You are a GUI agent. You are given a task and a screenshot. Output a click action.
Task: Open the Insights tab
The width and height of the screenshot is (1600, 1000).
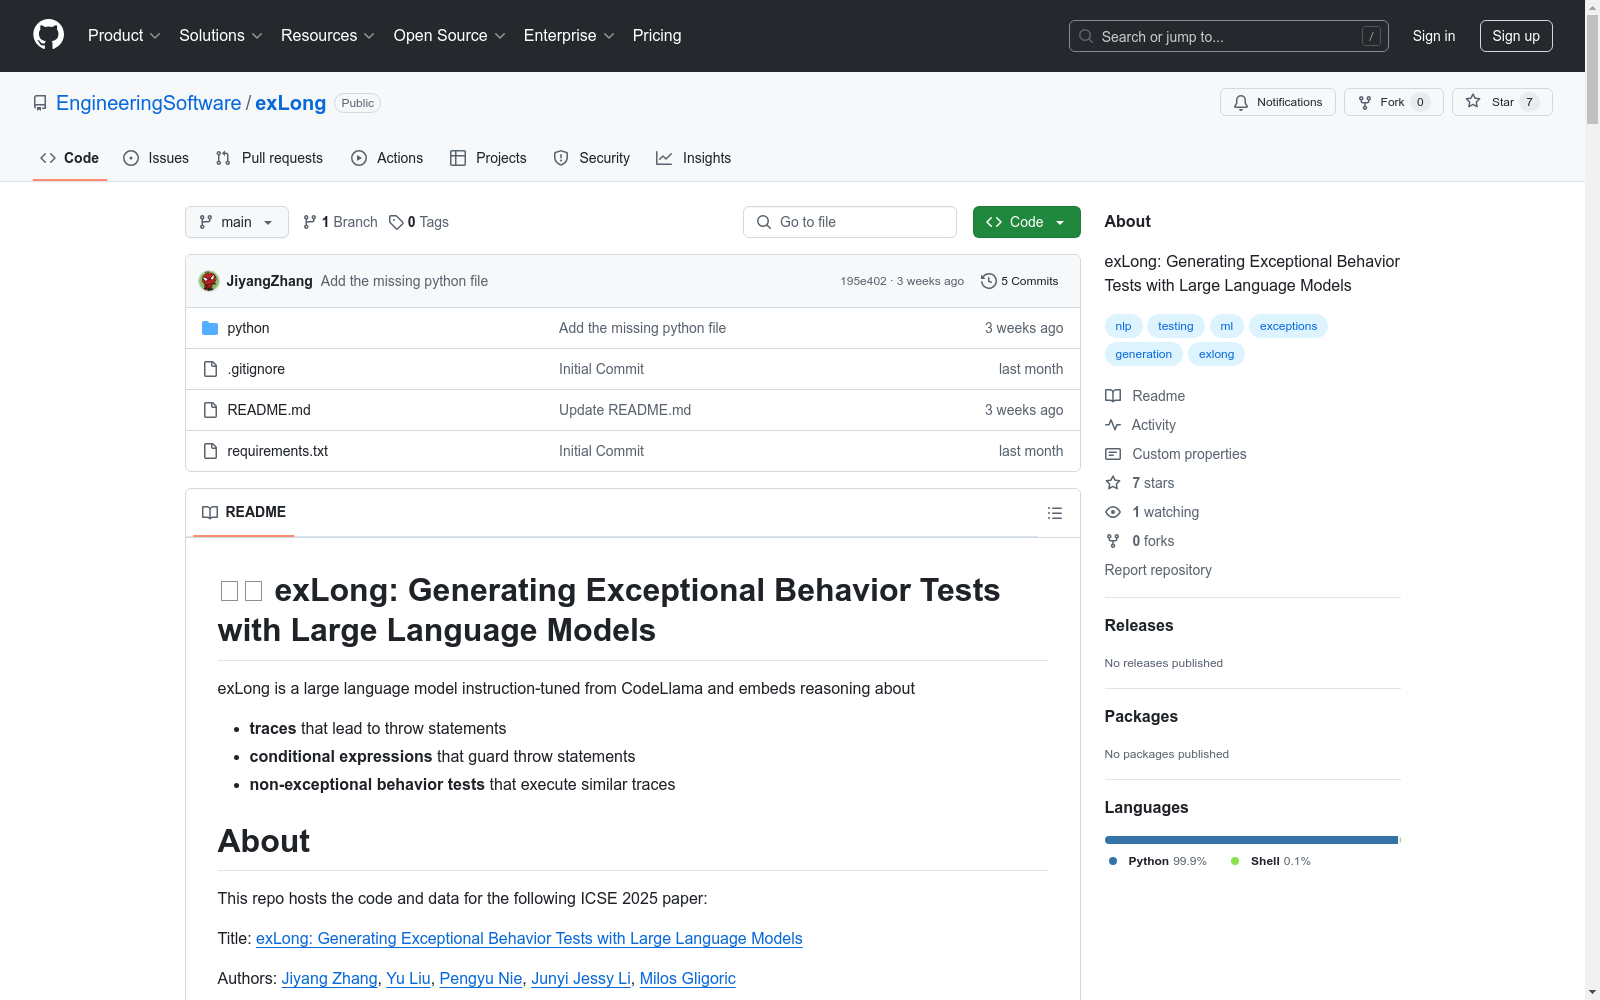(694, 158)
